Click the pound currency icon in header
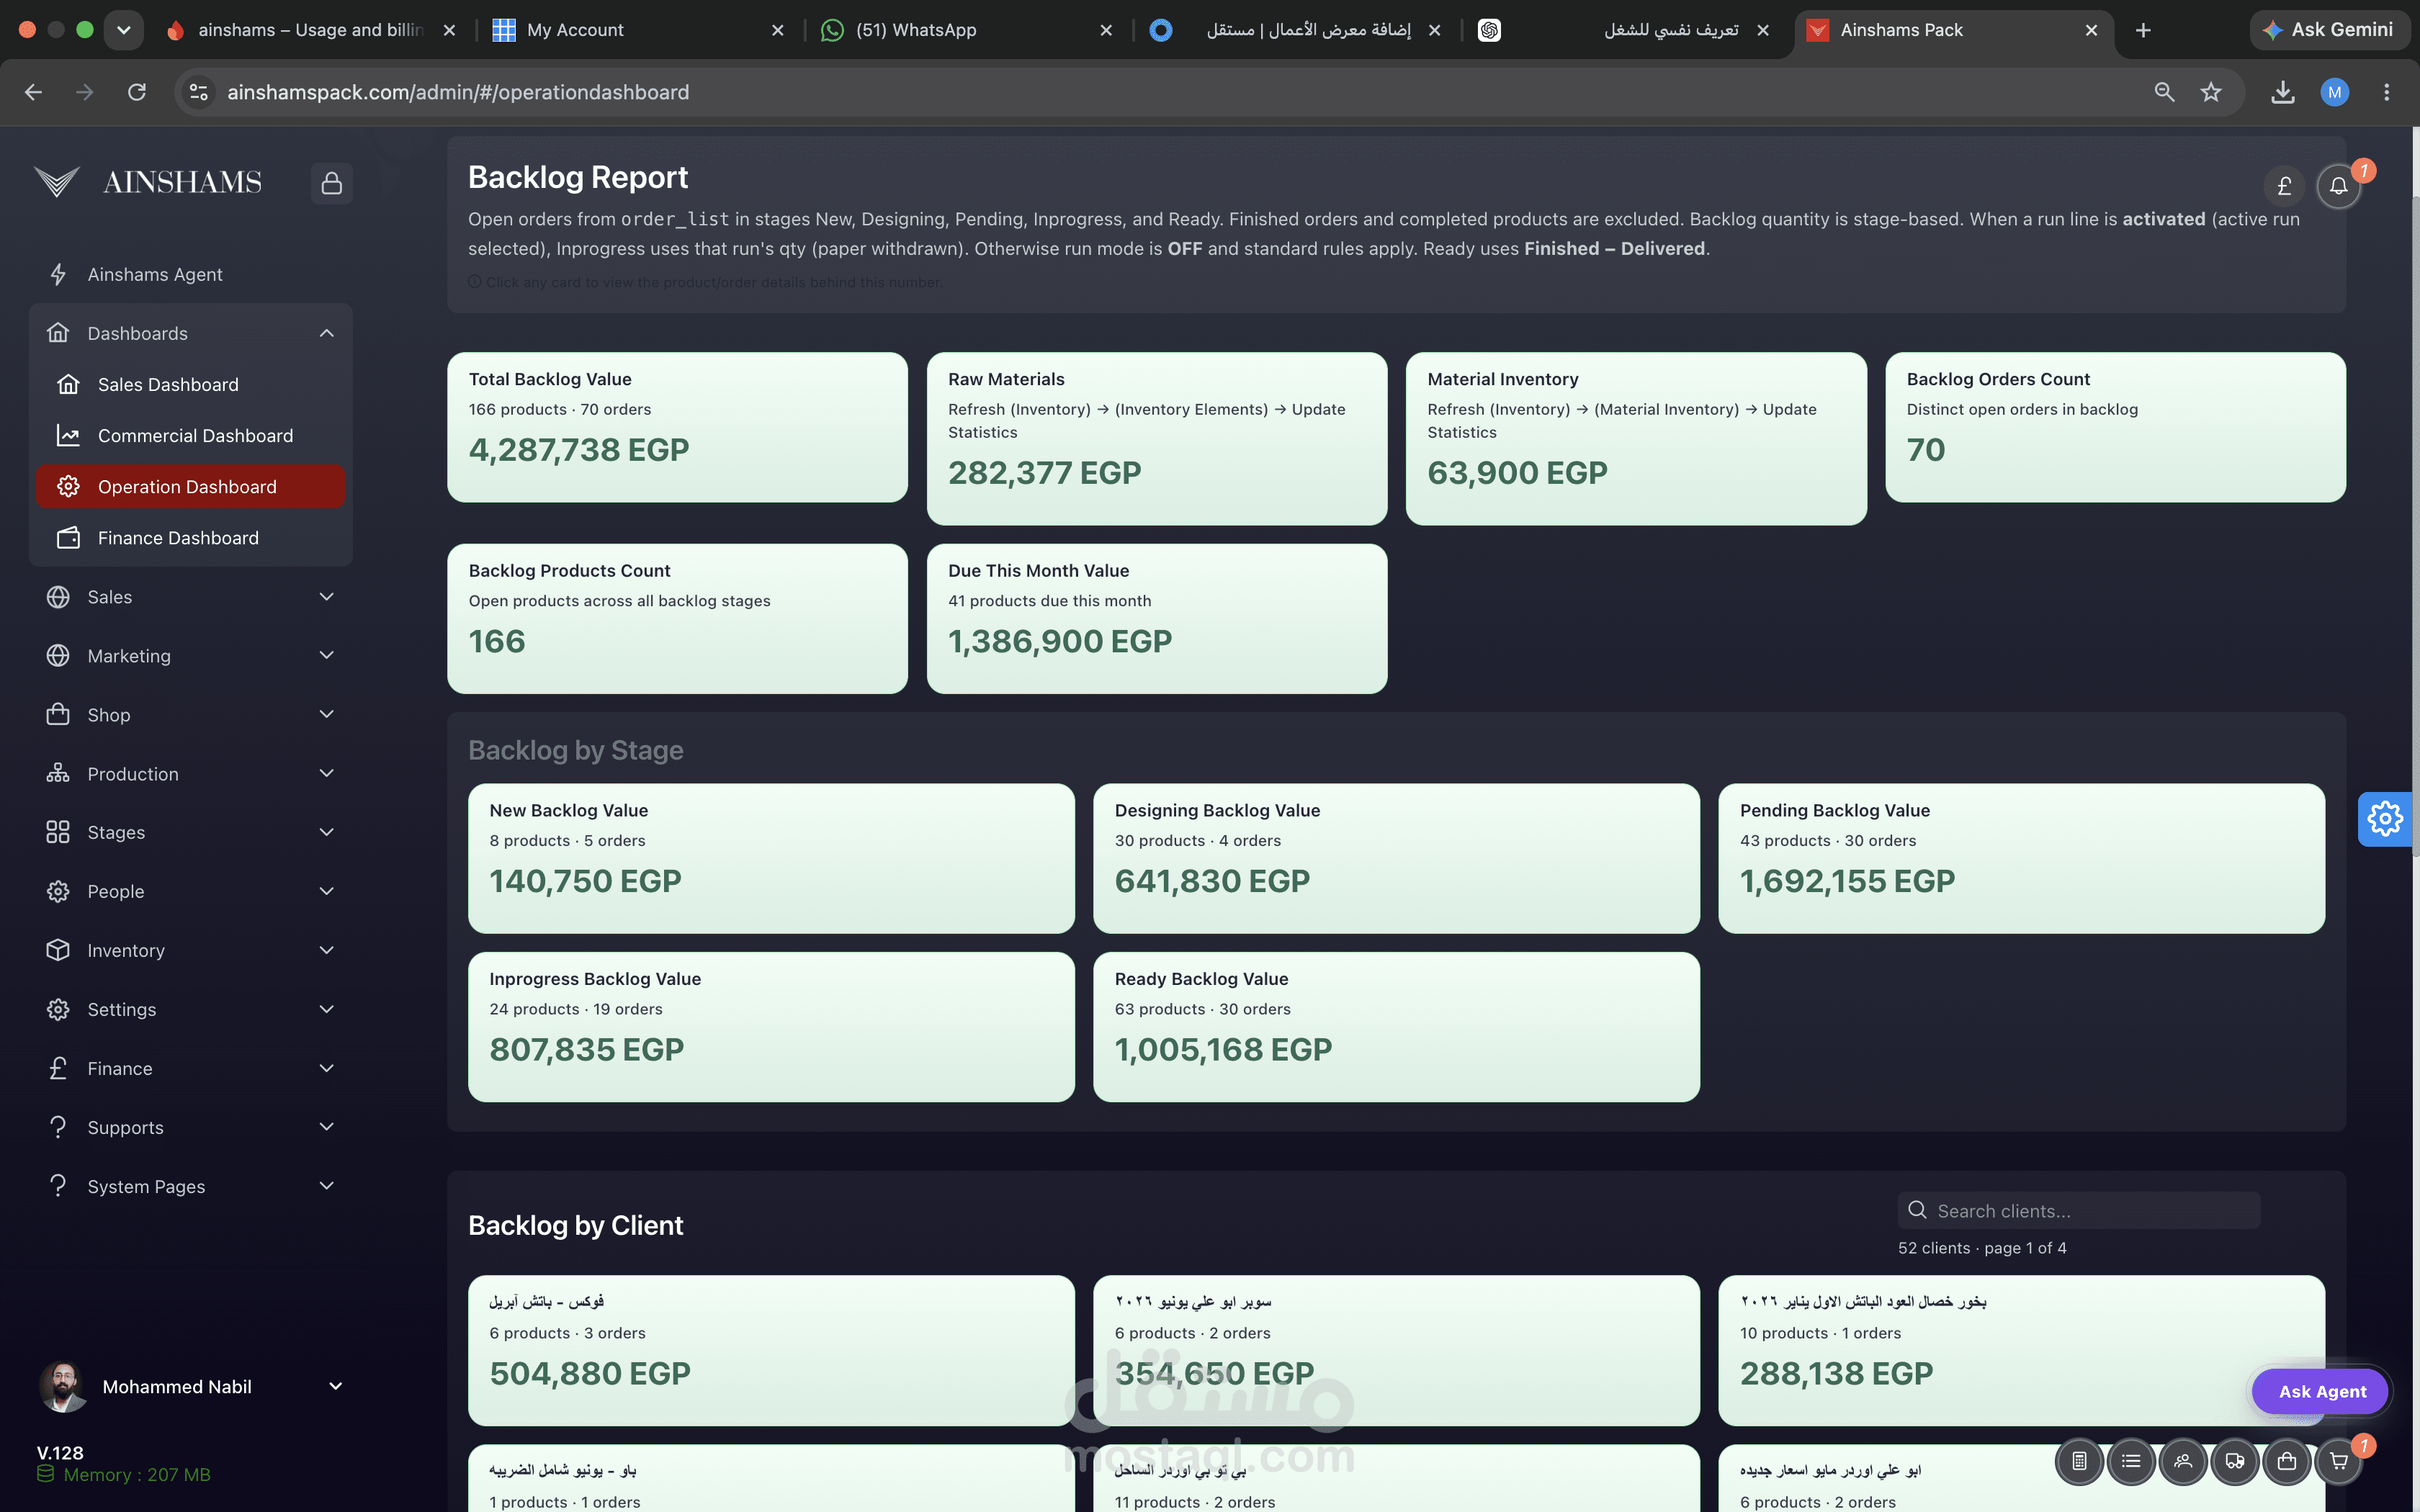 click(x=2284, y=186)
